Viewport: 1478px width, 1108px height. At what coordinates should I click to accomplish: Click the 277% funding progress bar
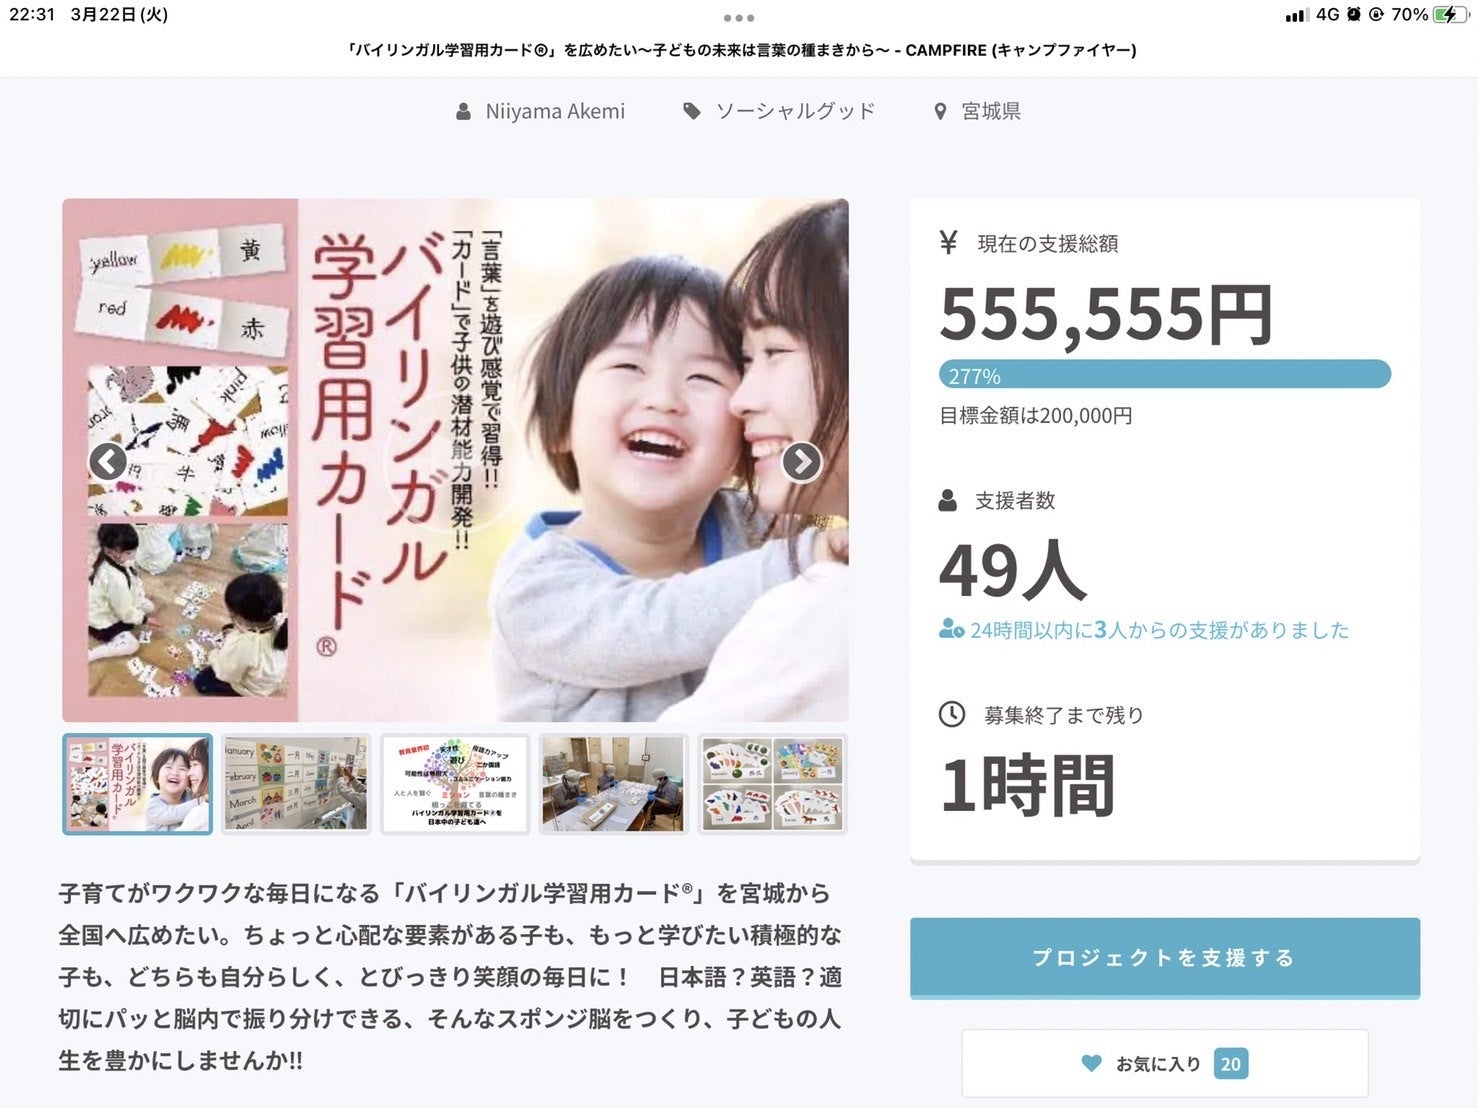(x=1165, y=375)
